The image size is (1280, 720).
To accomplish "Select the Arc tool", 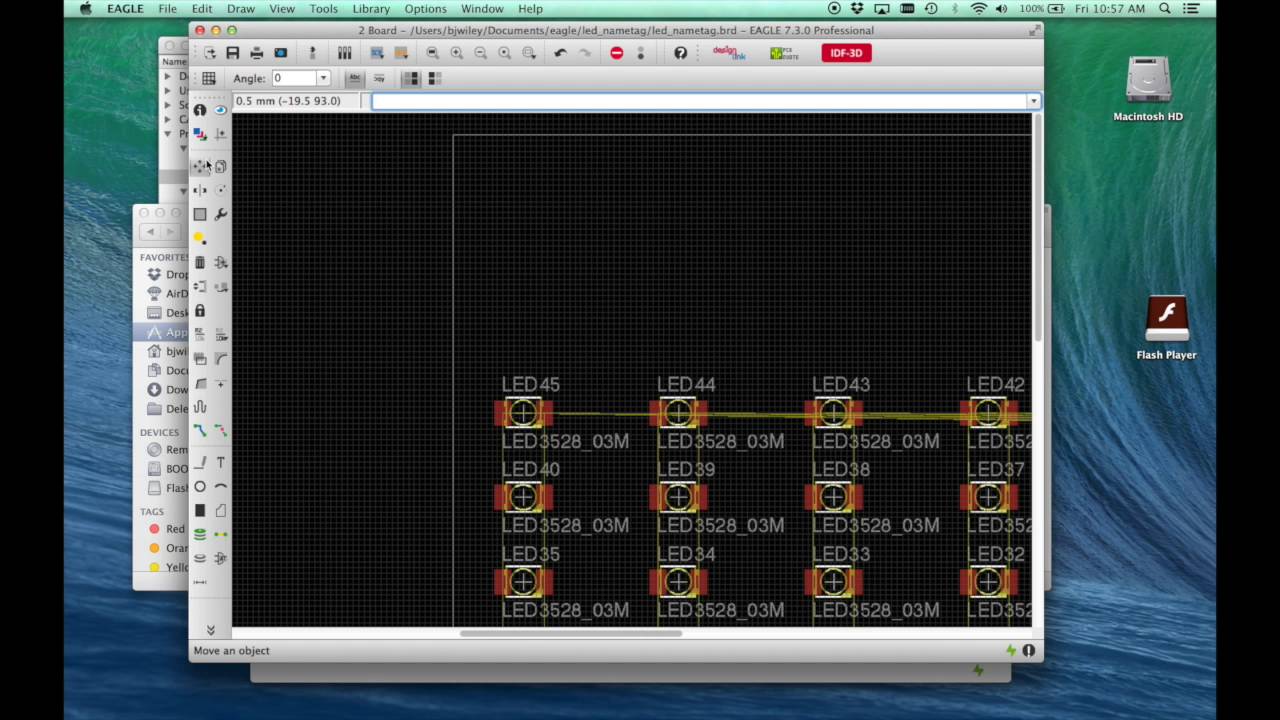I will tap(221, 487).
